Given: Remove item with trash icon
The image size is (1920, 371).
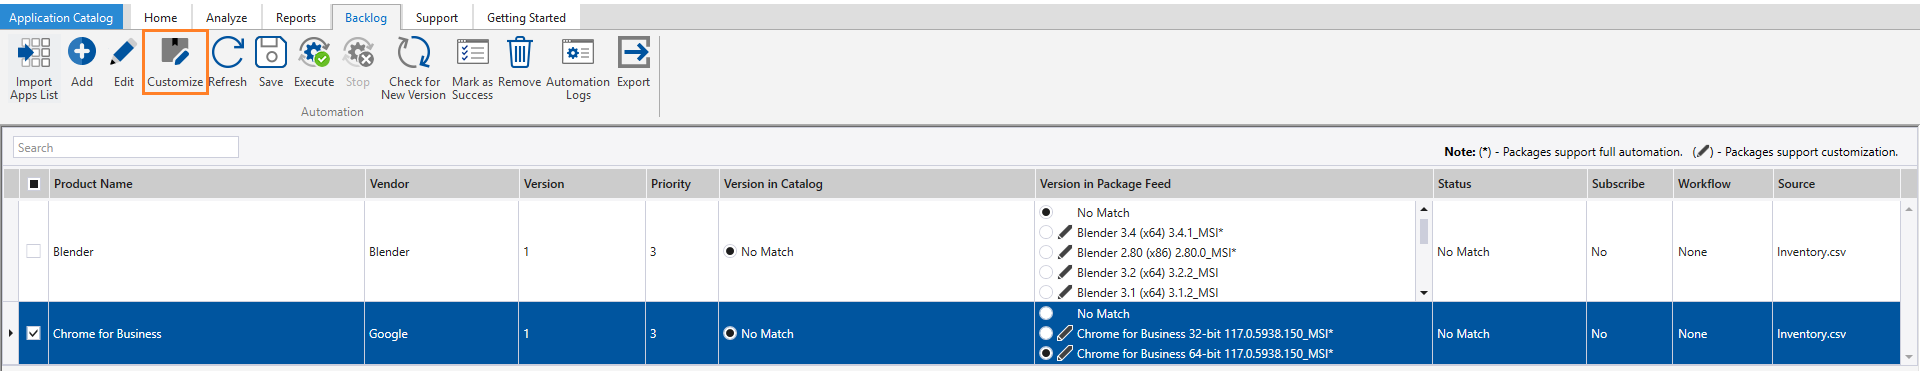Looking at the screenshot, I should point(519,52).
